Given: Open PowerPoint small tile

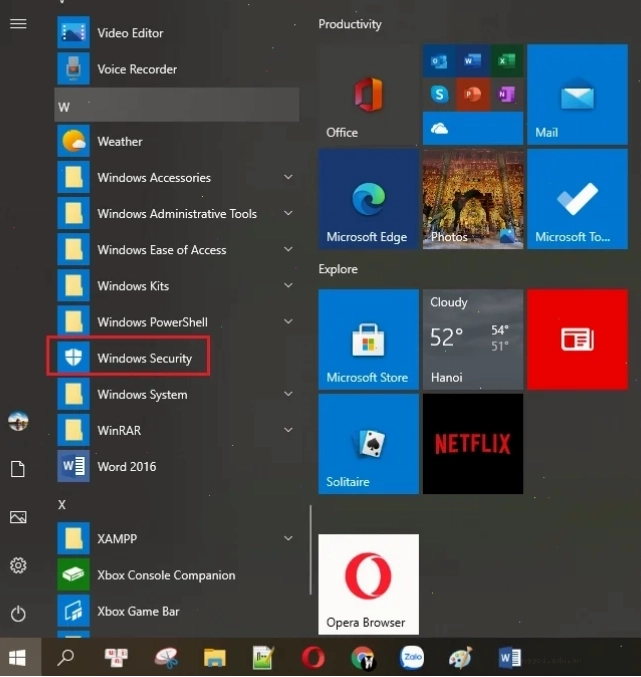Looking at the screenshot, I should click(x=473, y=94).
